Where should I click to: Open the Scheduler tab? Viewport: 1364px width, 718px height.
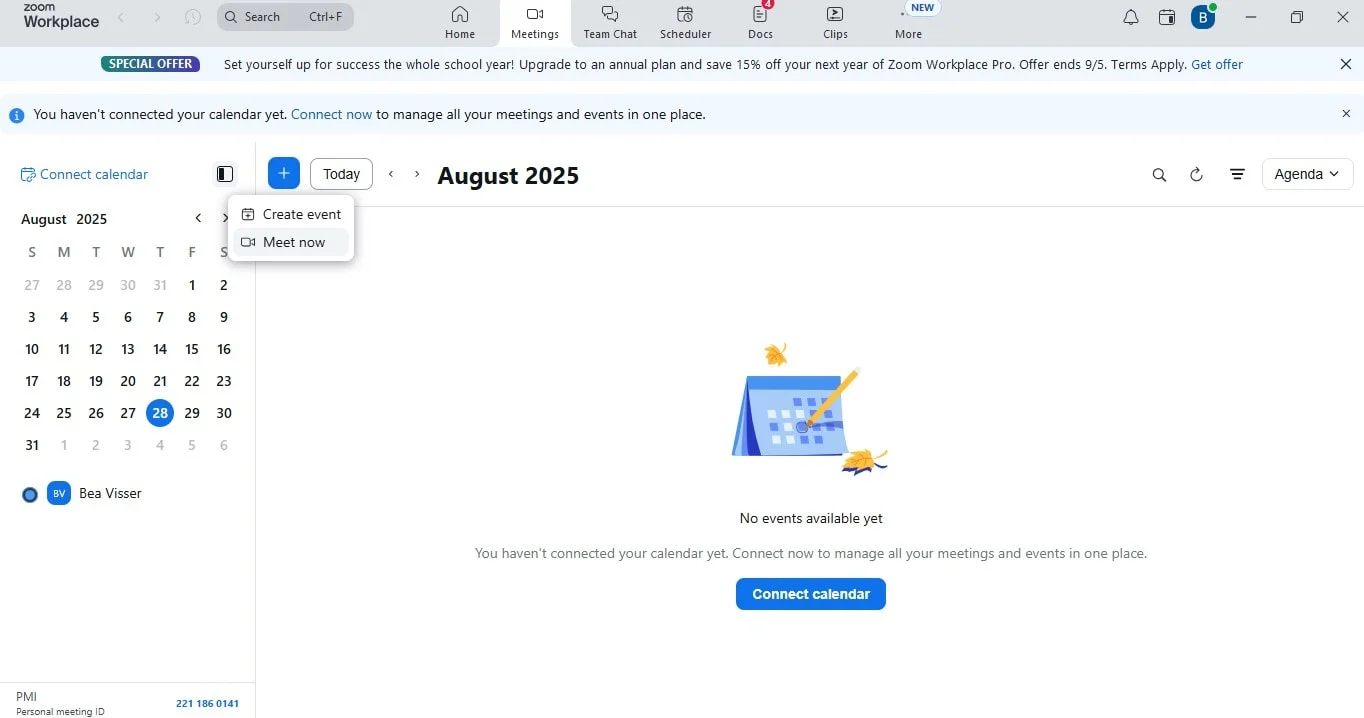pos(685,23)
